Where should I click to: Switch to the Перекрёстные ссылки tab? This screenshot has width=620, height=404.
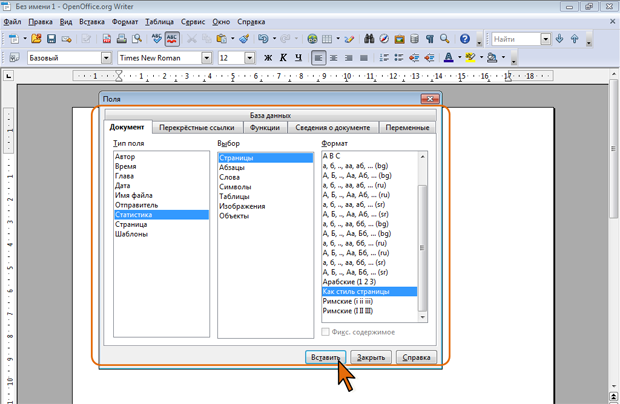[196, 128]
